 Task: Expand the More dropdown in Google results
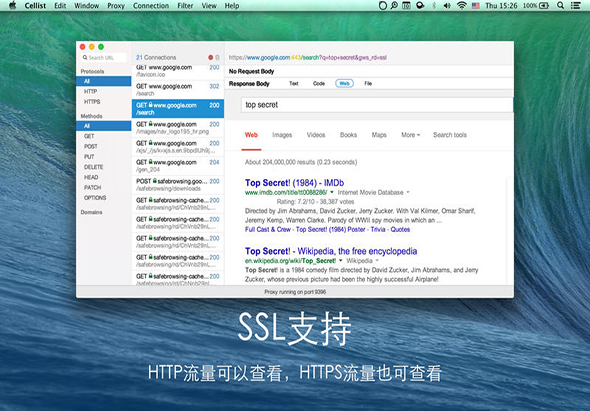click(410, 135)
